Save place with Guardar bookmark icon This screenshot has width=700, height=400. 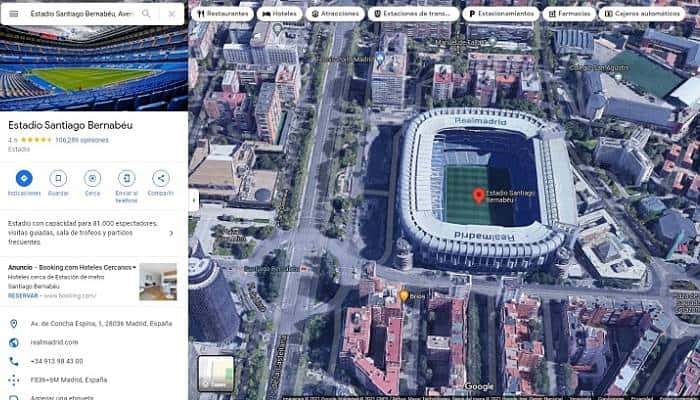coord(58,178)
